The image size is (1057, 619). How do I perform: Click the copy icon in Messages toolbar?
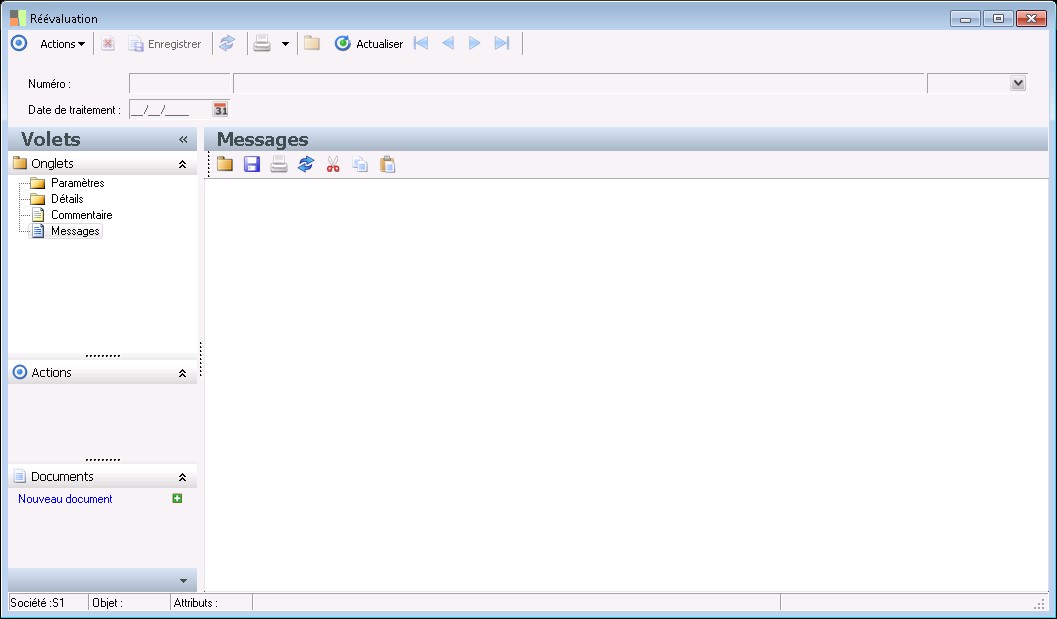click(x=361, y=164)
